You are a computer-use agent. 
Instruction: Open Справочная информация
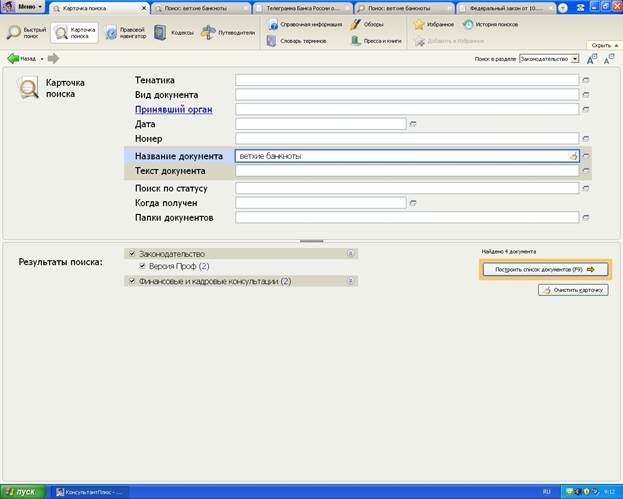[x=305, y=24]
